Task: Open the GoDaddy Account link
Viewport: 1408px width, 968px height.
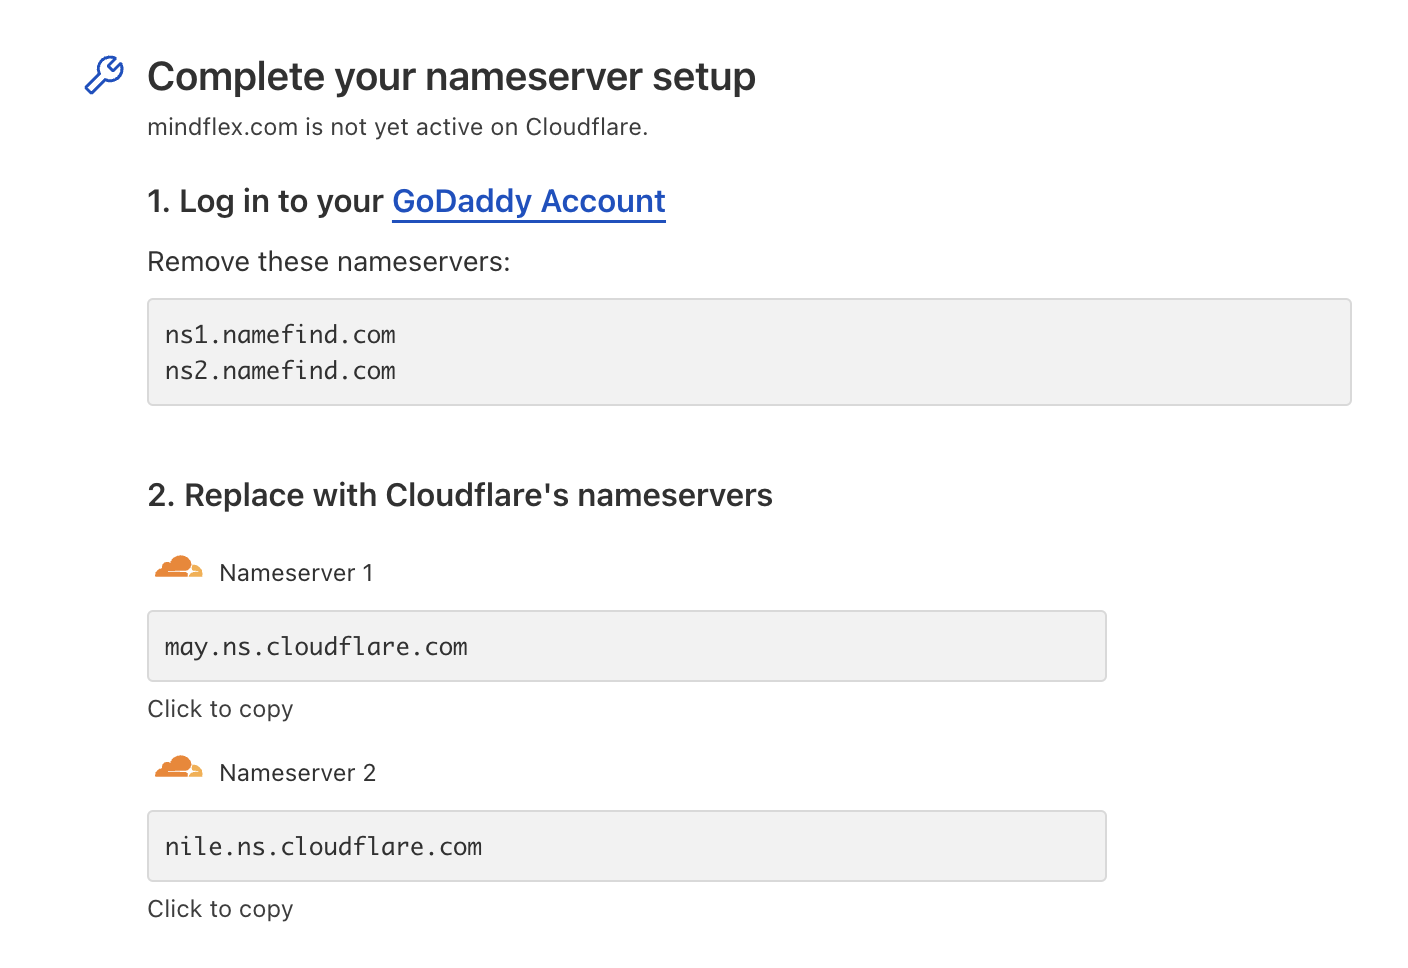Action: click(529, 201)
